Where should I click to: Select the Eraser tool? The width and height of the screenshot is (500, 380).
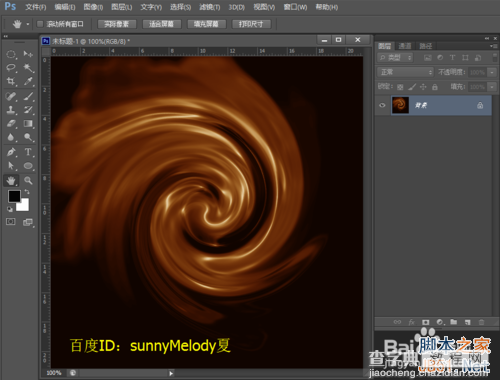[11, 124]
